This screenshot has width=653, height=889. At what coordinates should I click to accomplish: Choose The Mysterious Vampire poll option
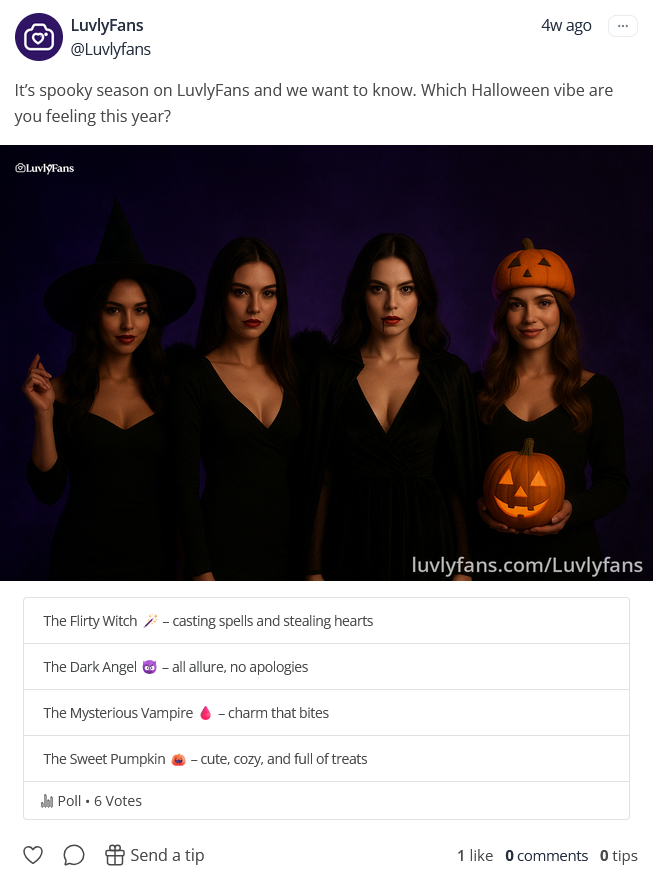point(326,713)
